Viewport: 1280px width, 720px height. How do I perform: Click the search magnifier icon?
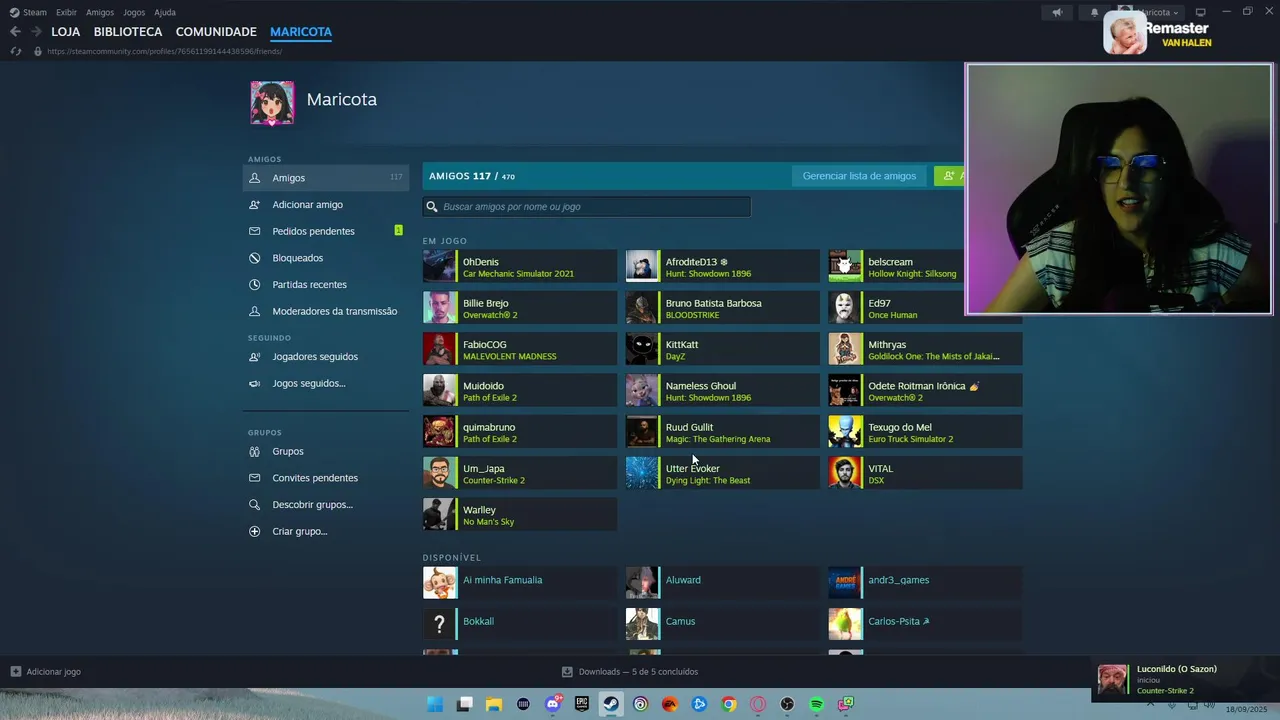(x=432, y=207)
